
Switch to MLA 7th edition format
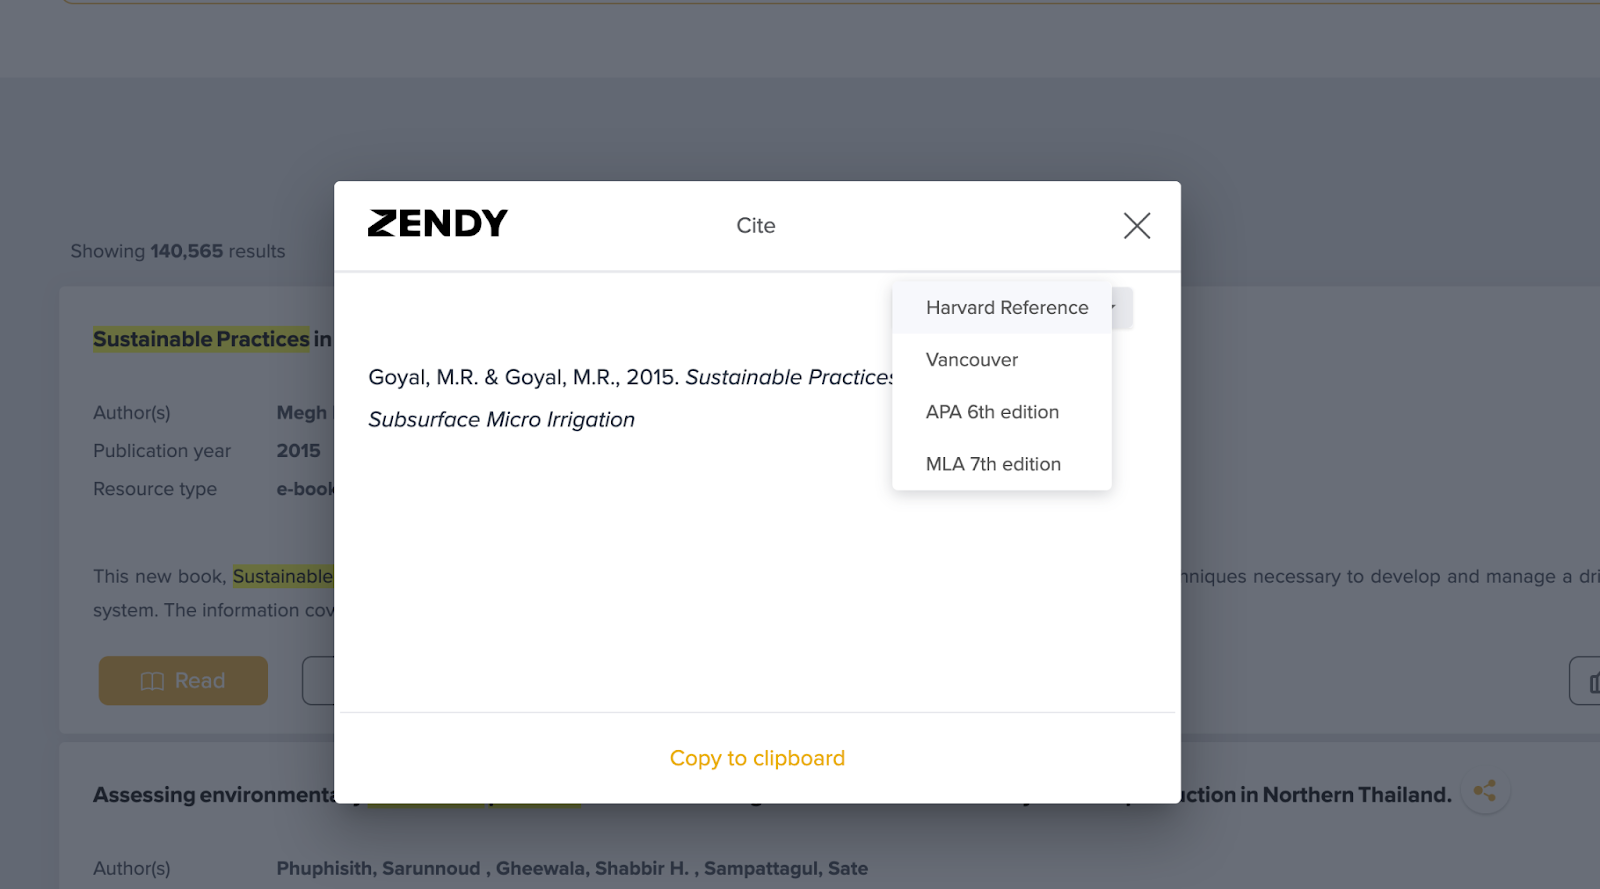(x=992, y=464)
